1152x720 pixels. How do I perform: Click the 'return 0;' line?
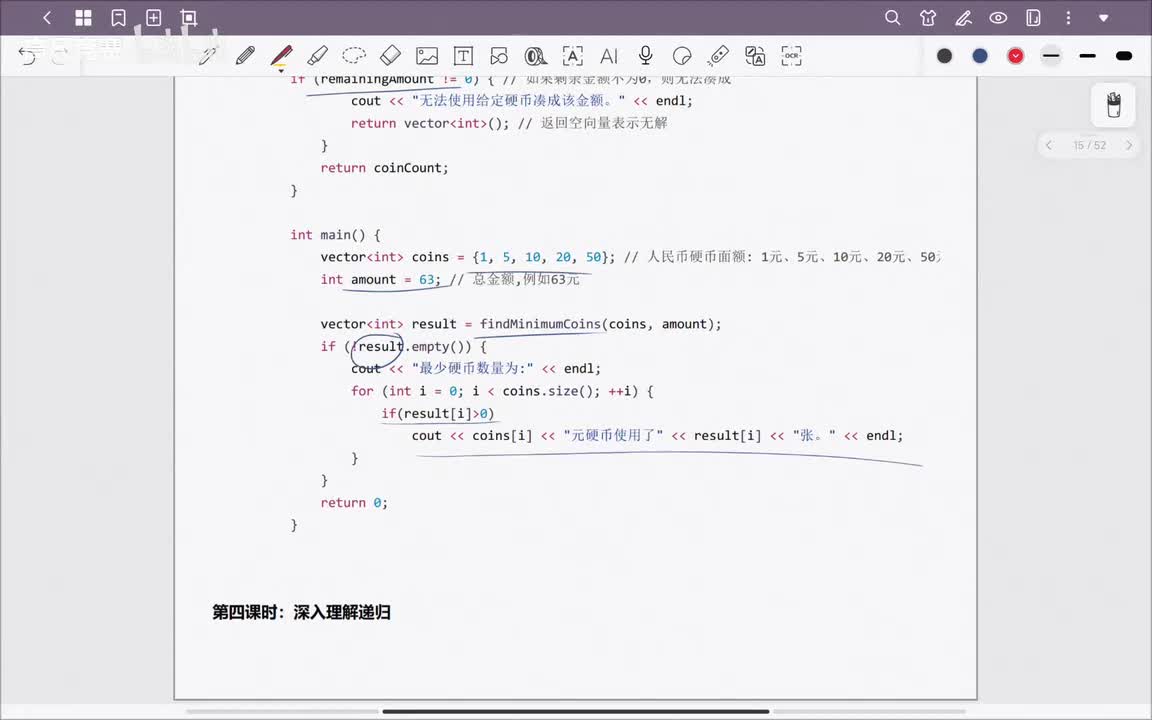pyautogui.click(x=353, y=503)
